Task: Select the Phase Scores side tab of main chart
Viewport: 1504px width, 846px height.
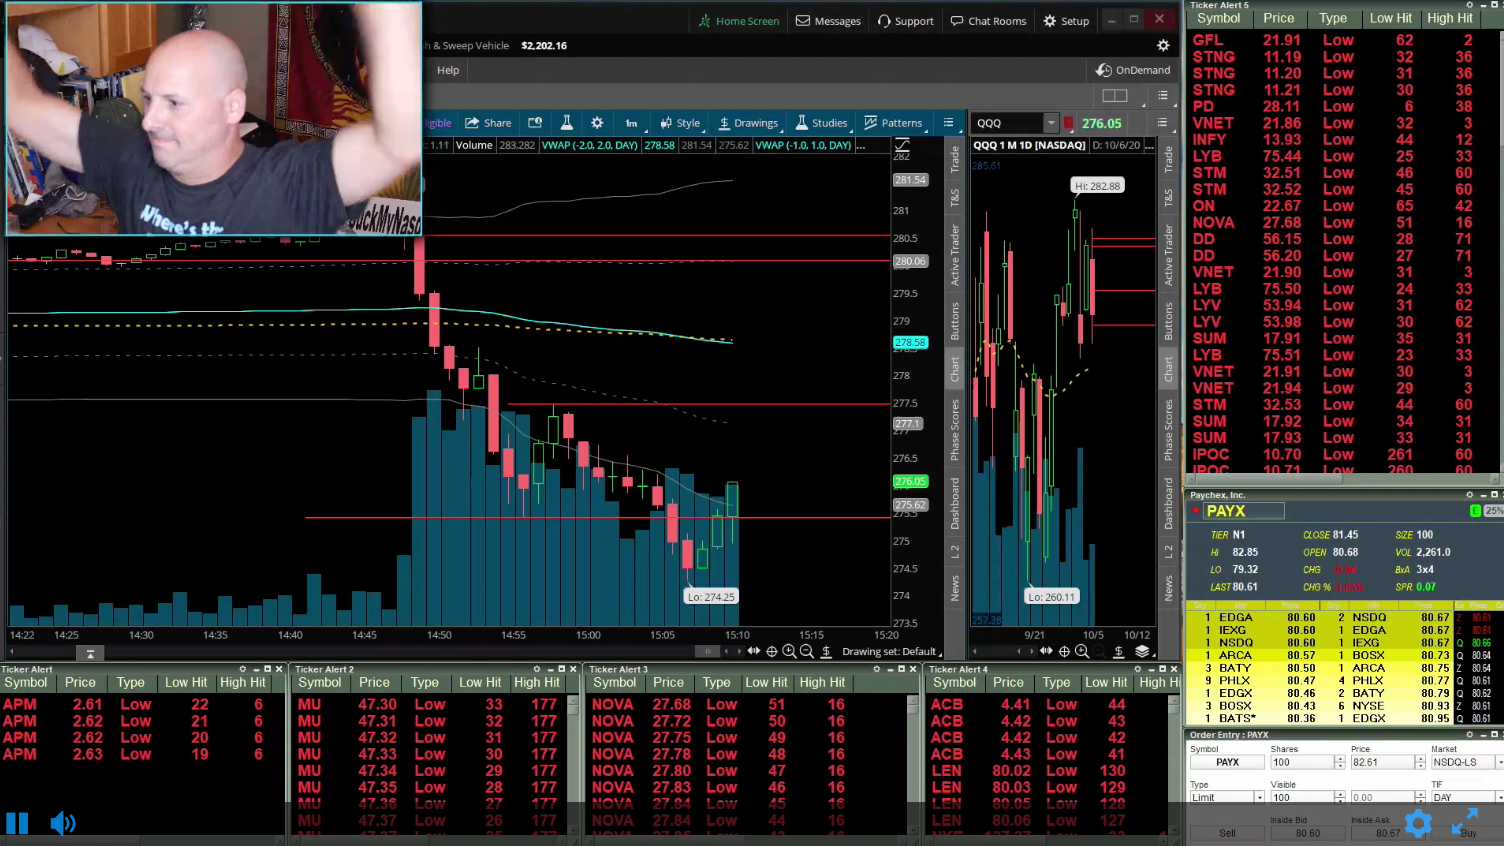Action: click(955, 430)
